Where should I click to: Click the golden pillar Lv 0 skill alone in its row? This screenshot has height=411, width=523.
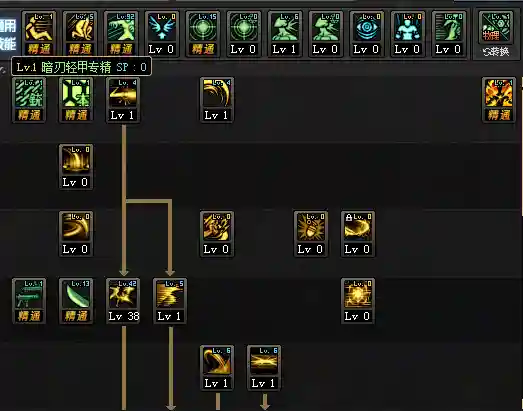click(76, 160)
